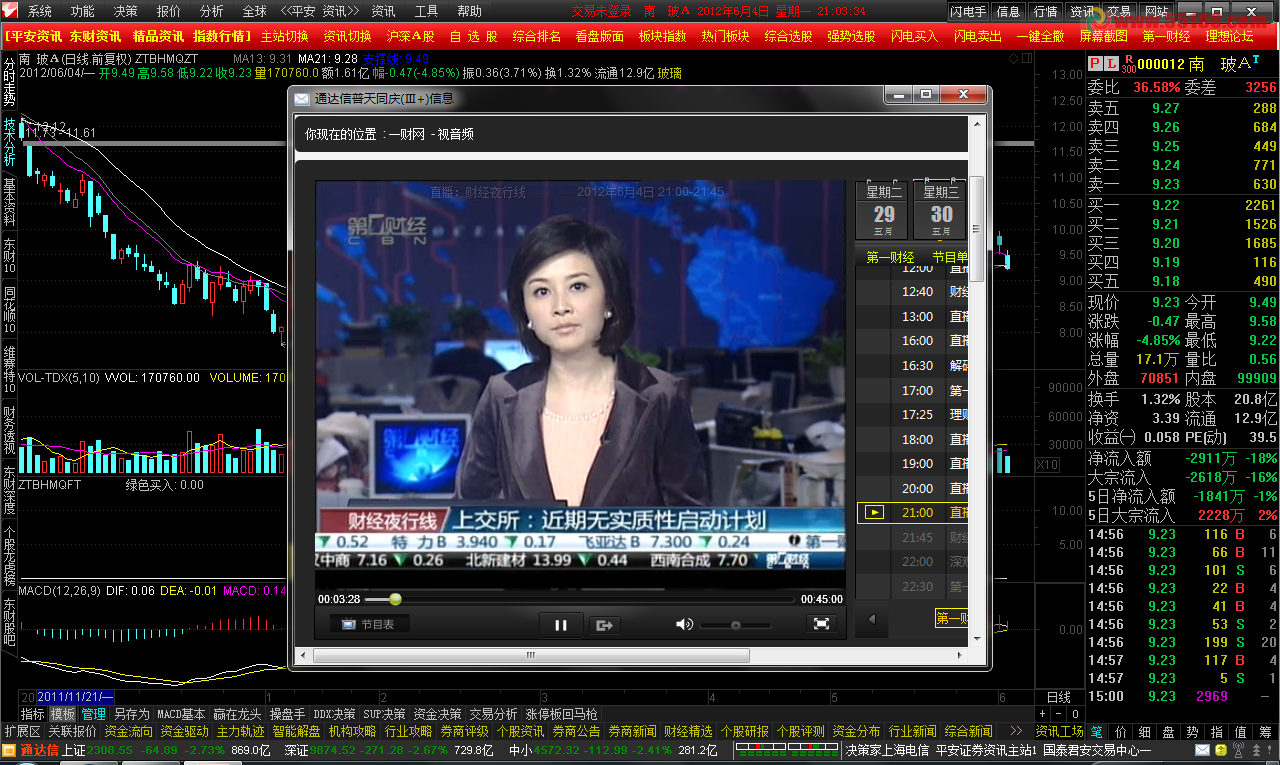Image resolution: width=1280 pixels, height=765 pixels.
Task: Expand more tabs with >> arrow
Action: (x=1016, y=731)
